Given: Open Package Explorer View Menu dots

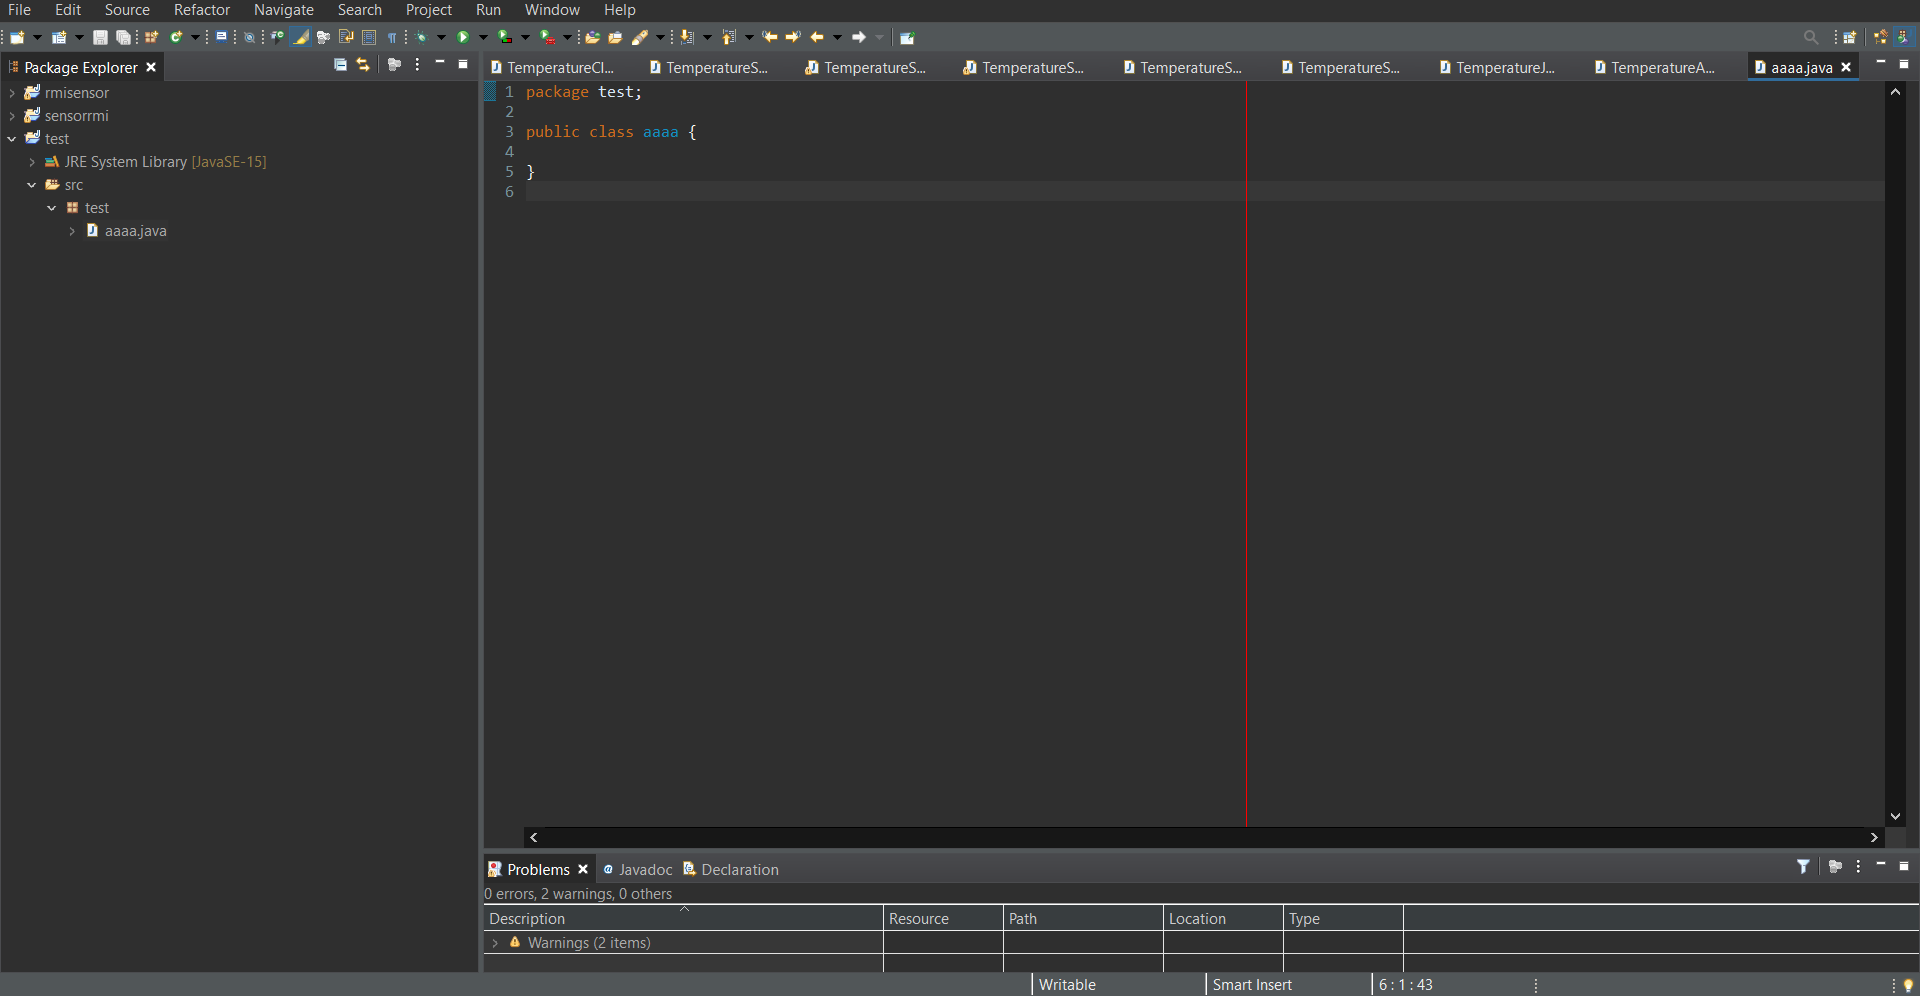Looking at the screenshot, I should [417, 65].
